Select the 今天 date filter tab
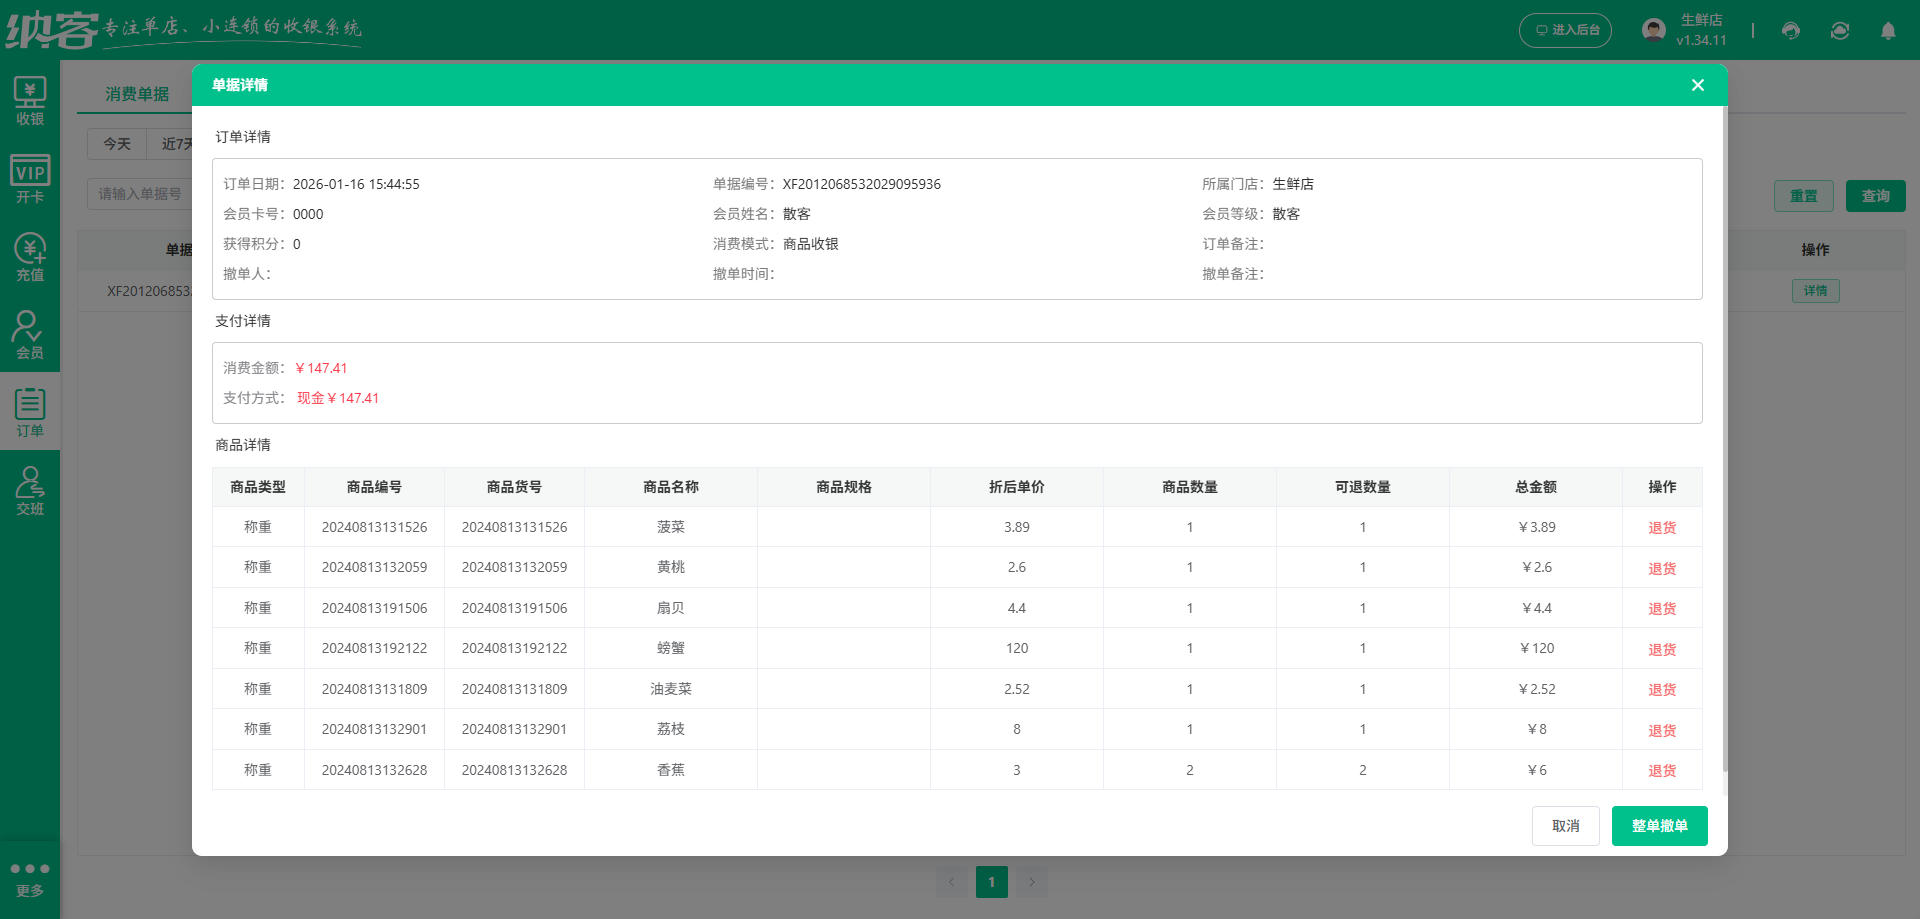Screen dimensions: 1920x919 116,144
